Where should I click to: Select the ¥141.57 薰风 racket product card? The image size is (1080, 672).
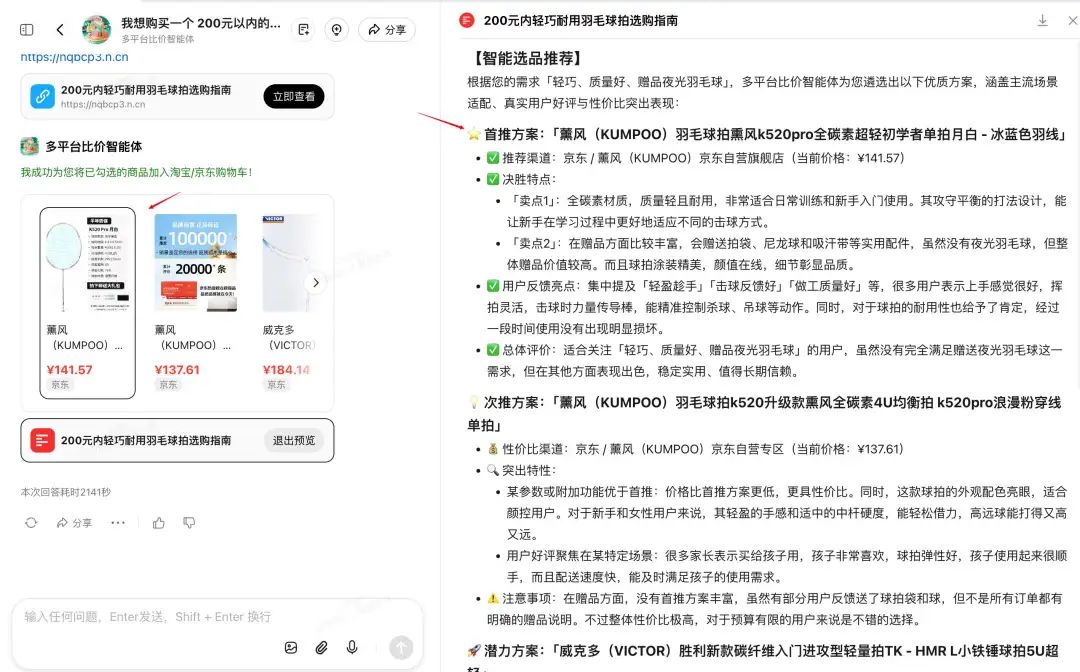[x=87, y=303]
